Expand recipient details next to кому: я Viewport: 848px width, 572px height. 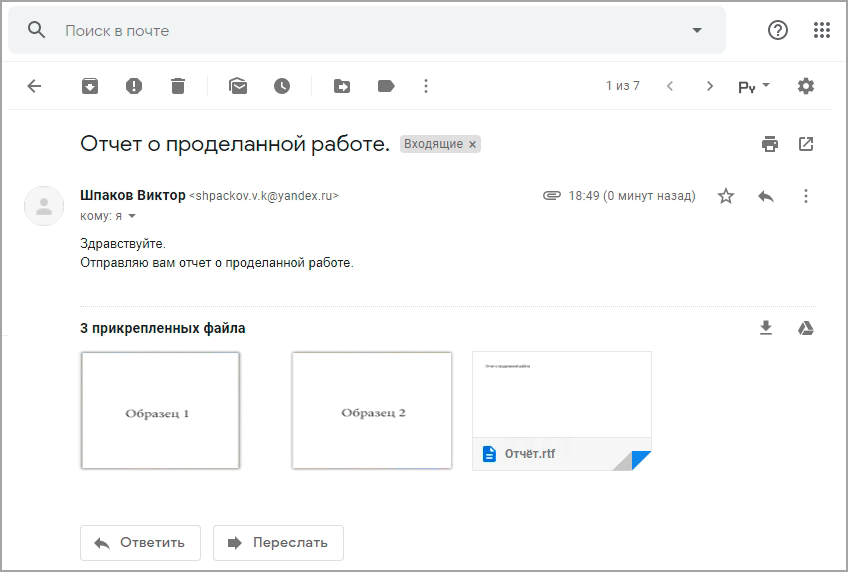pyautogui.click(x=132, y=216)
